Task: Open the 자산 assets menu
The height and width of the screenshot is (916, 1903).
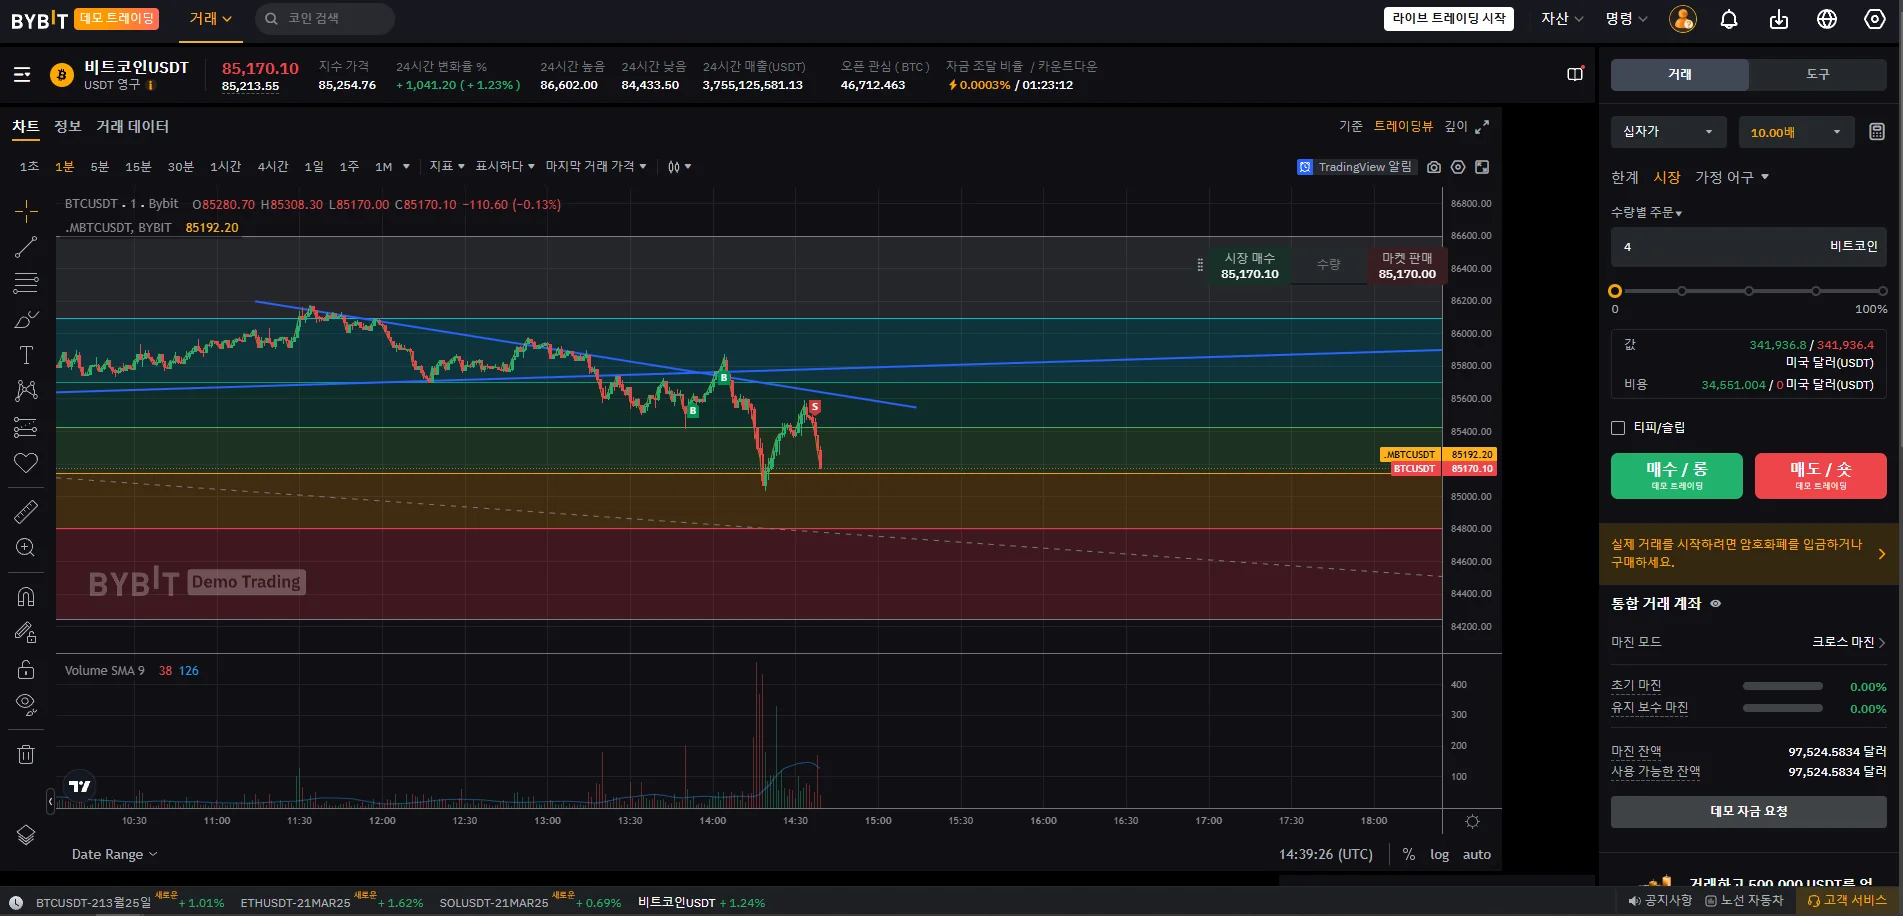Action: [x=1562, y=19]
